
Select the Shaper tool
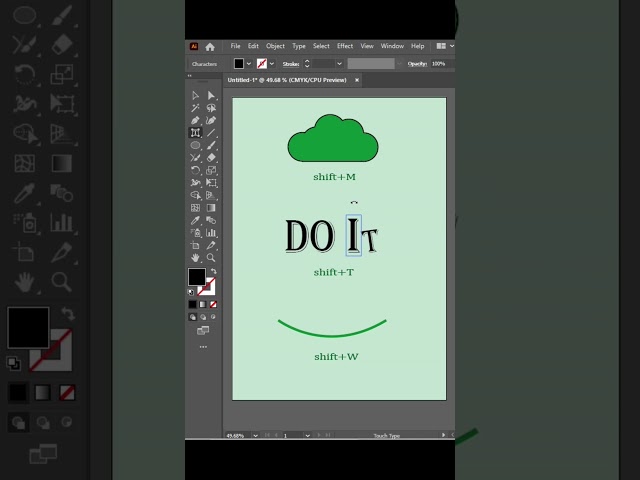[x=195, y=158]
